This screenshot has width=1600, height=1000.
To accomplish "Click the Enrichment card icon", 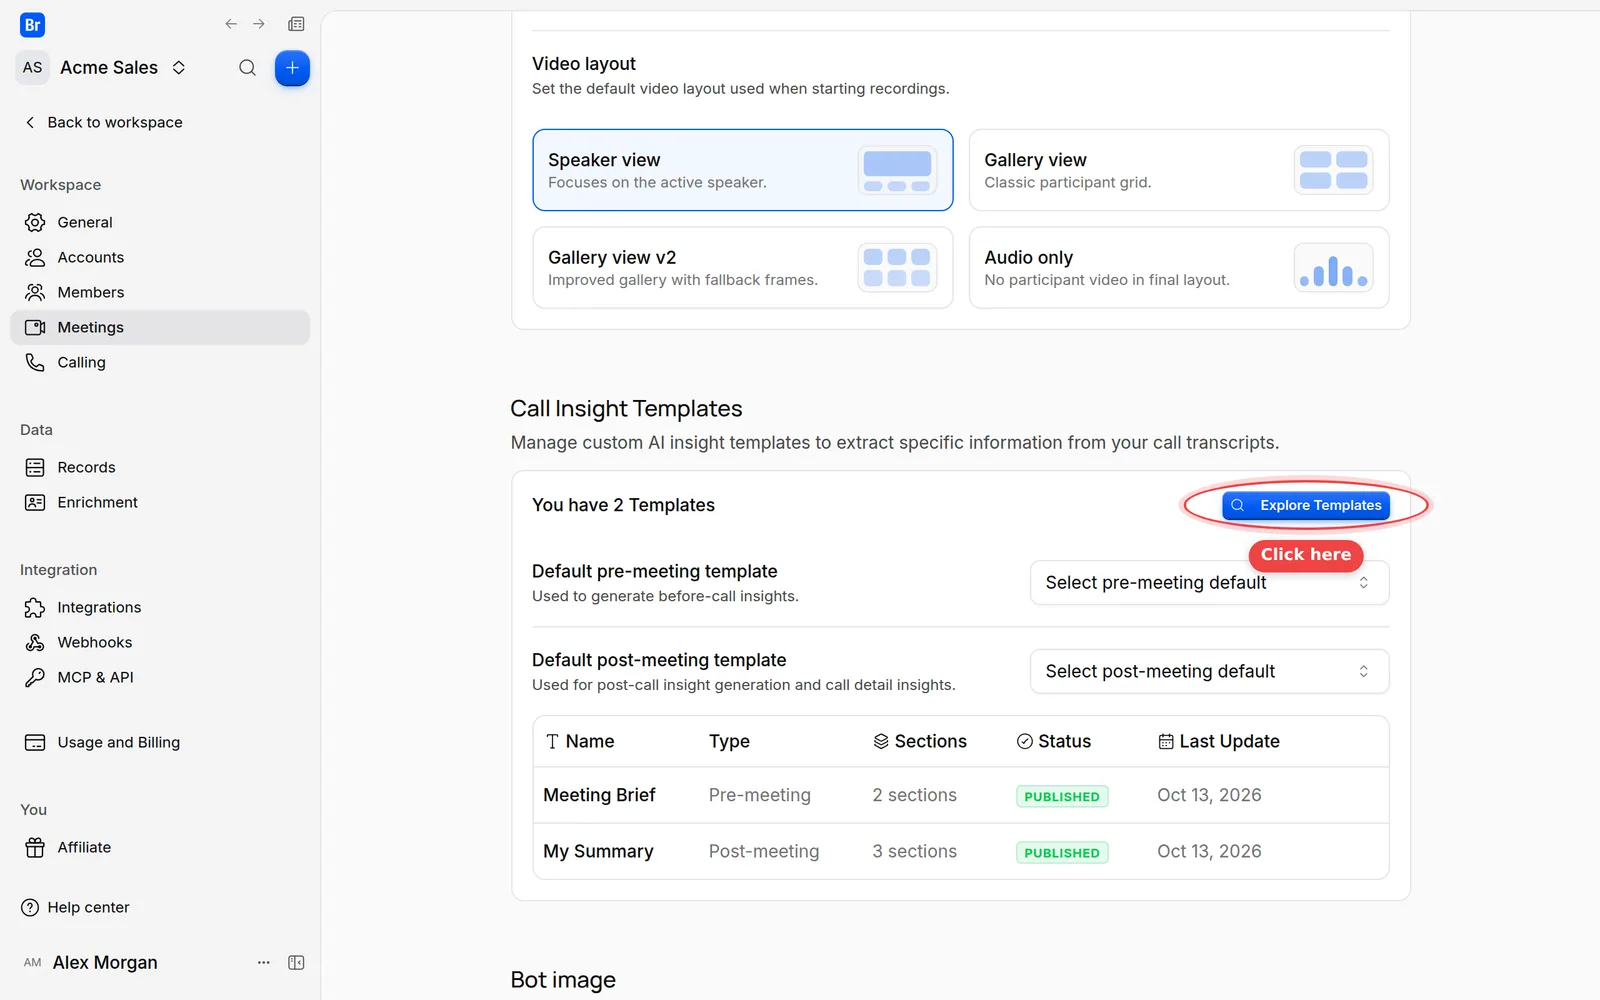I will (35, 502).
